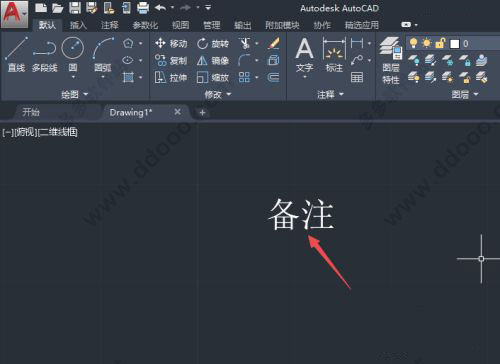Viewport: 500px width, 364px height.
Task: Expand the Annotation (注释) panel dropdown
Action: click(x=330, y=95)
